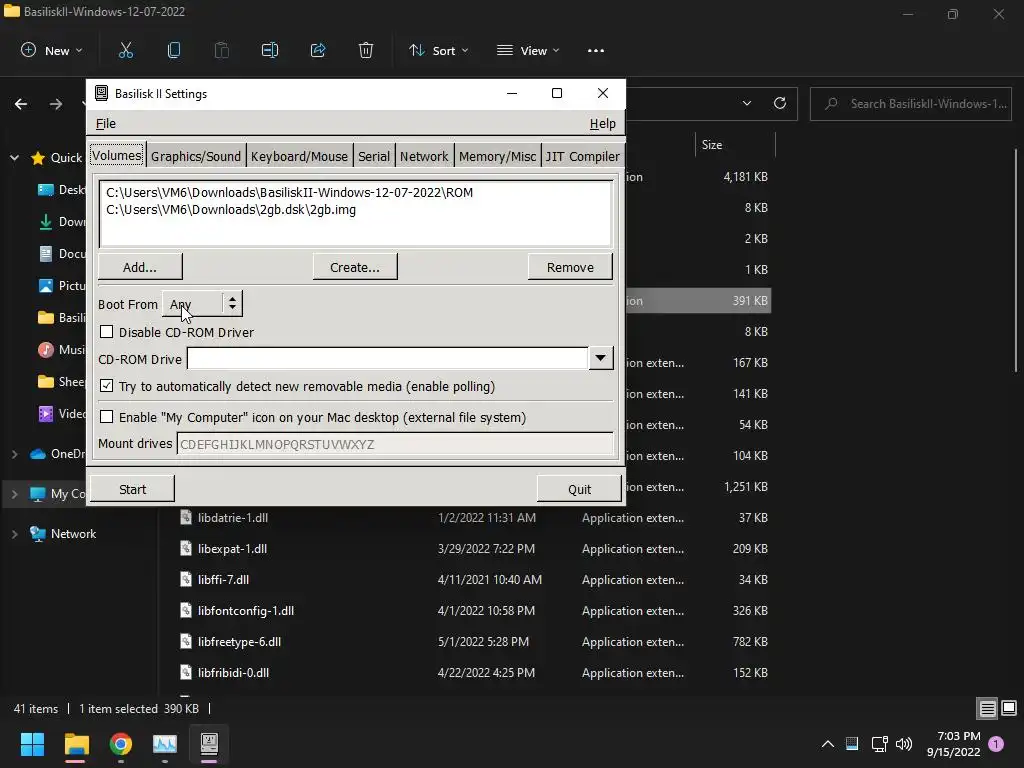Select libfreetype-6.dll in the file list

point(473,641)
